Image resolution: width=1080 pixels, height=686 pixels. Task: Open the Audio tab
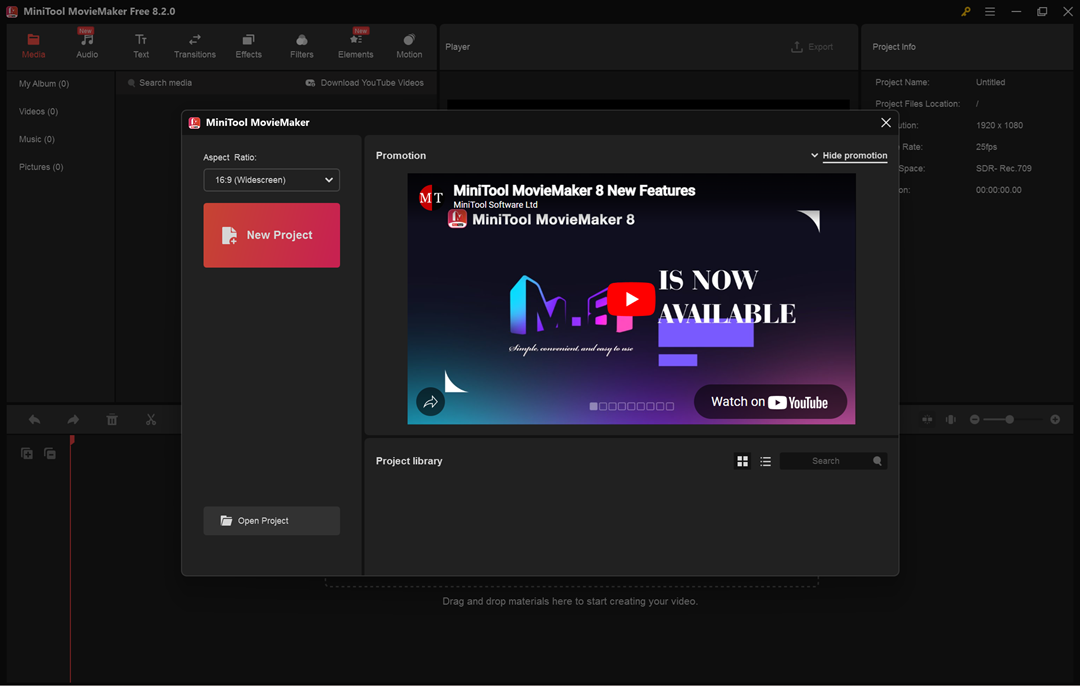[87, 46]
